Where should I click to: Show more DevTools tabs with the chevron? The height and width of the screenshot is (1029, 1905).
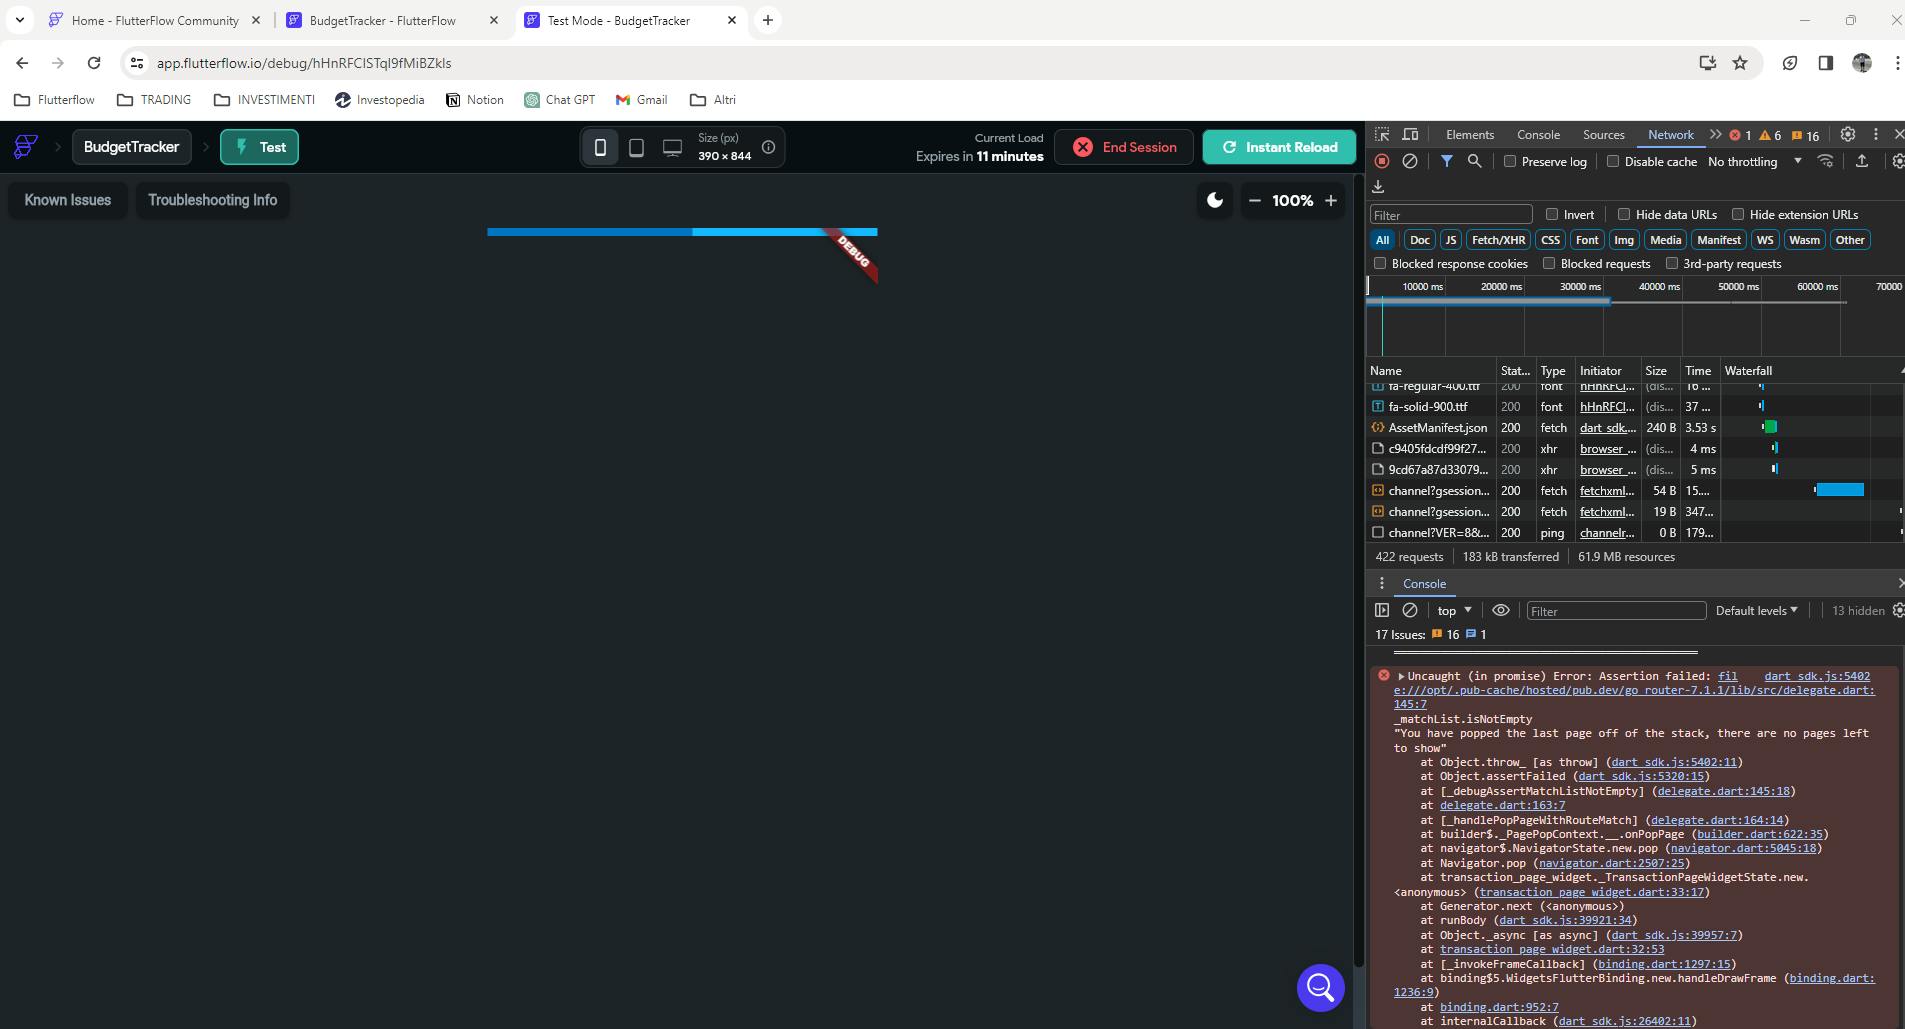(x=1716, y=135)
